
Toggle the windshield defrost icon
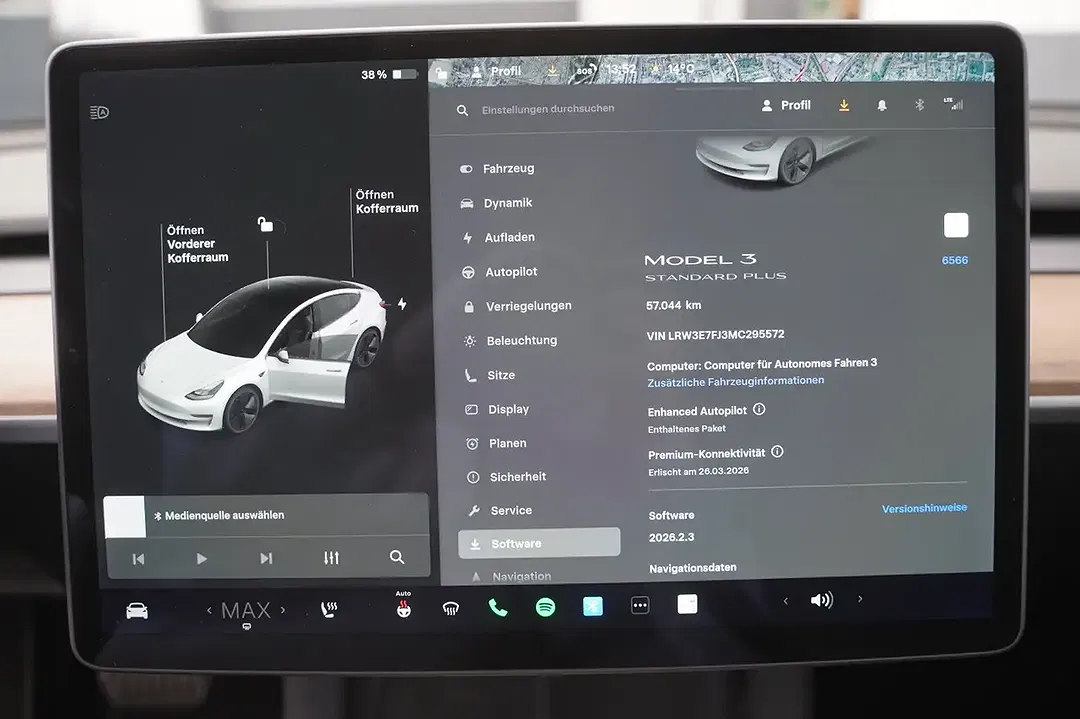point(450,608)
